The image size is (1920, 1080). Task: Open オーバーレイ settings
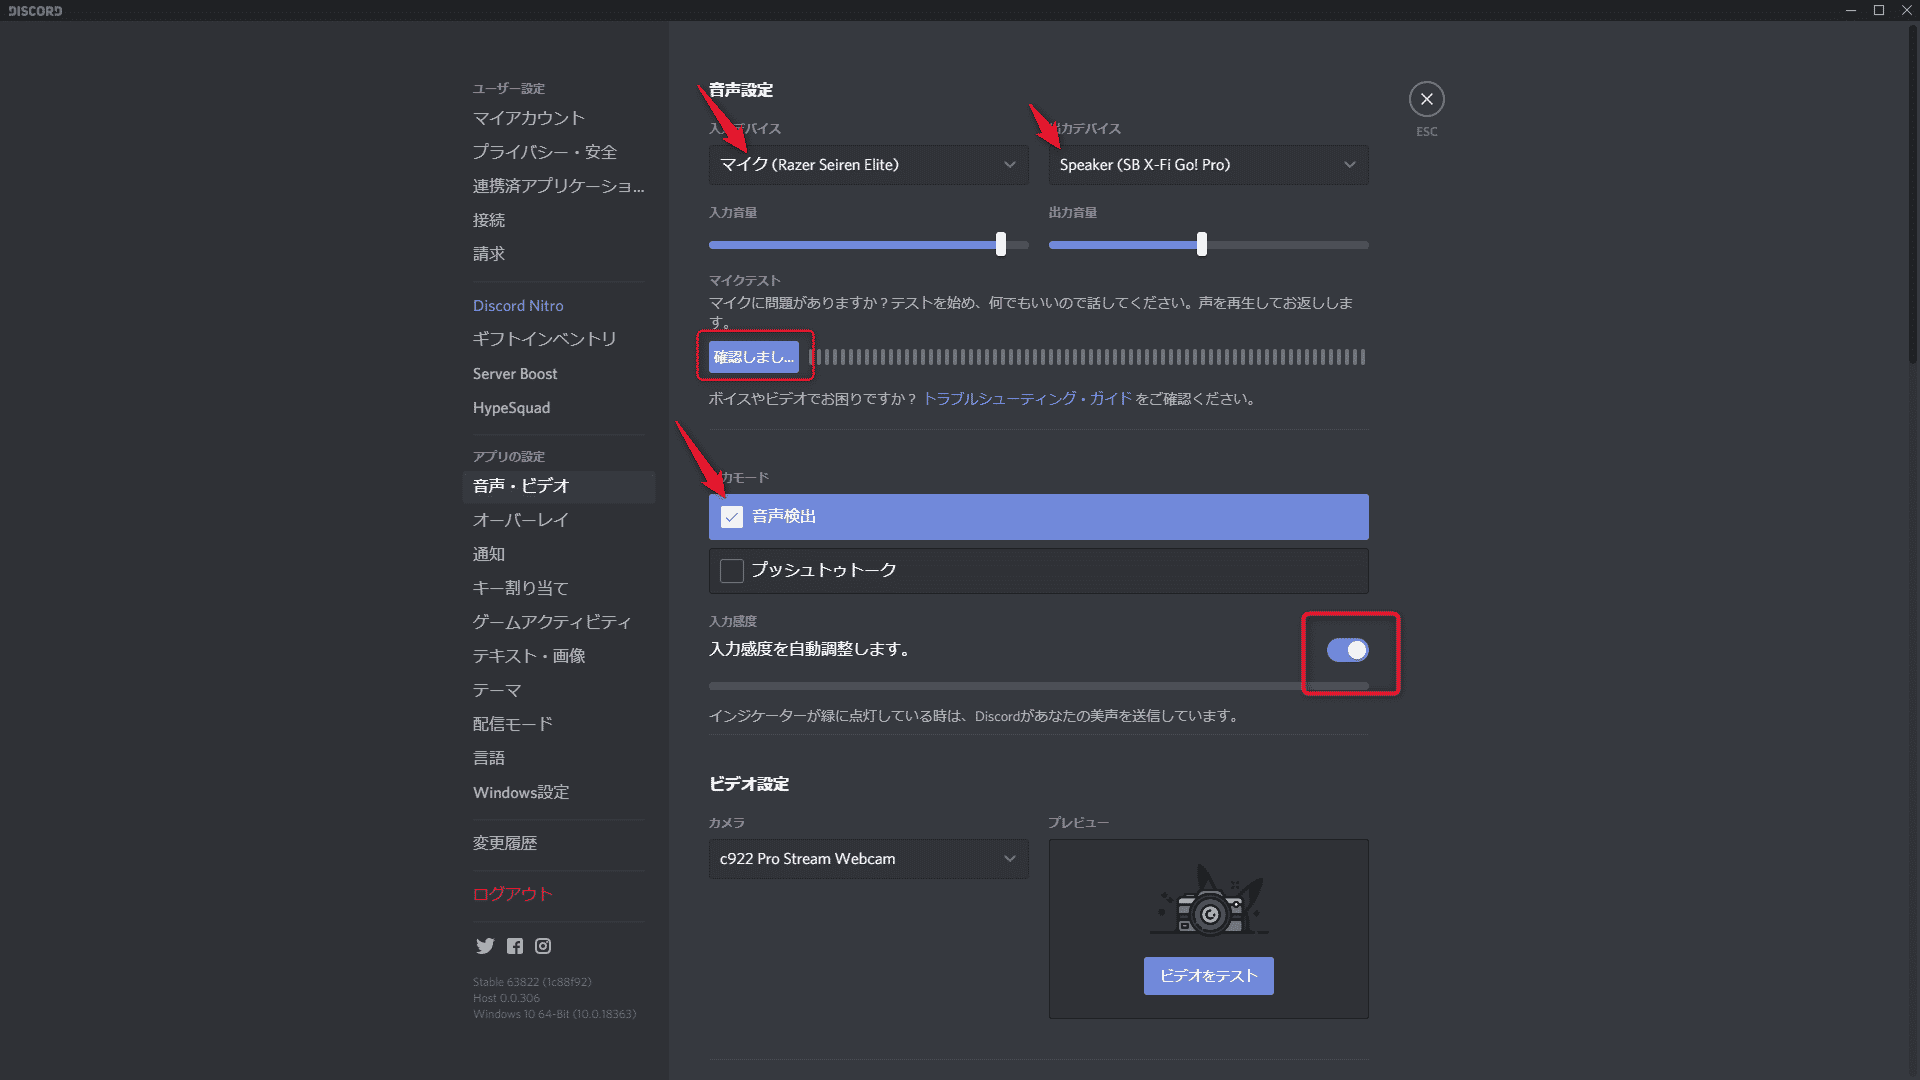[x=559, y=520]
